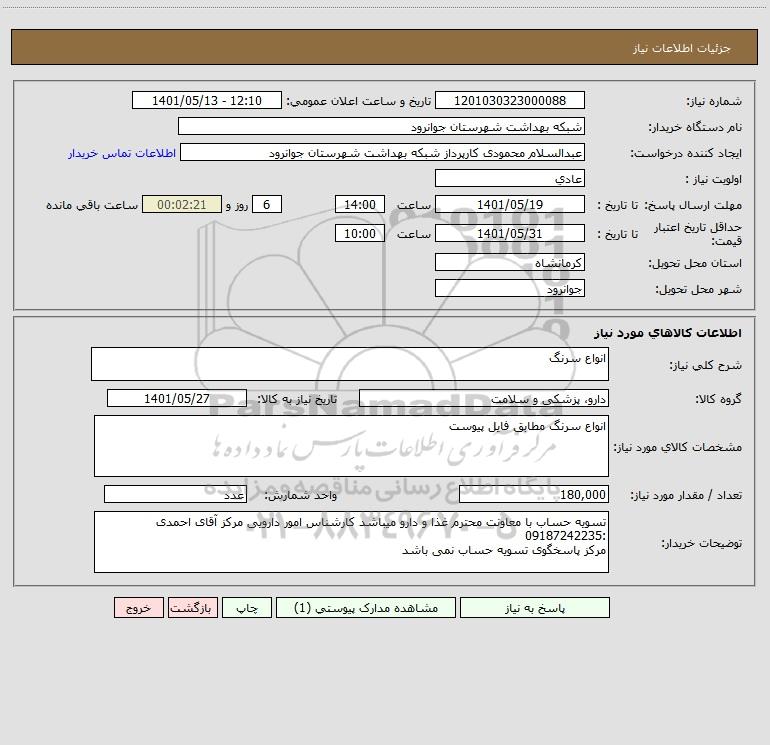Open اطلاعات تماس خریدار link
The width and height of the screenshot is (770, 745).
[122, 153]
